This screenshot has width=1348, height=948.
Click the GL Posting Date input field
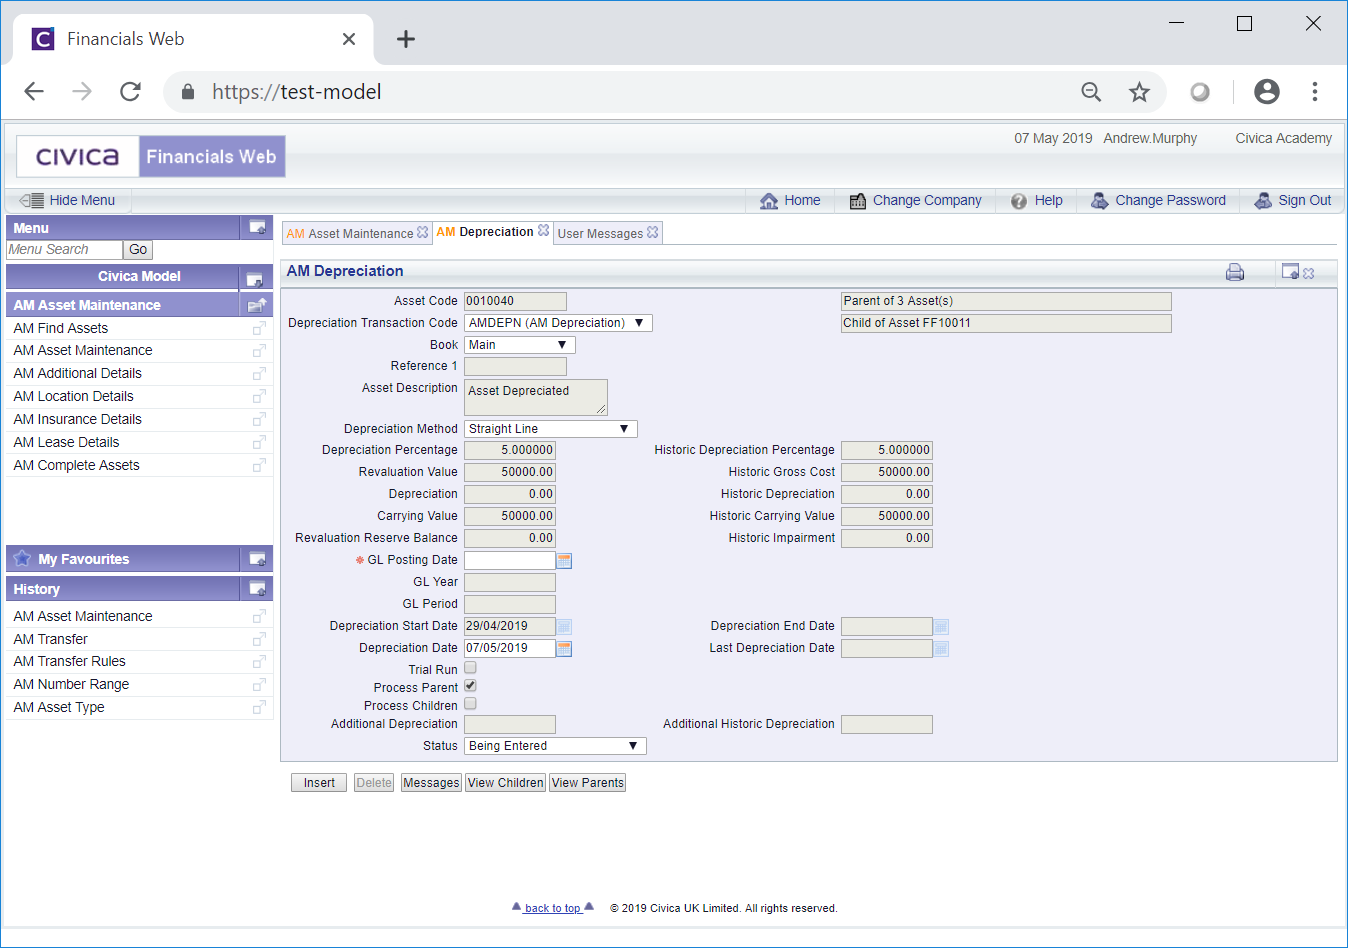tap(510, 561)
